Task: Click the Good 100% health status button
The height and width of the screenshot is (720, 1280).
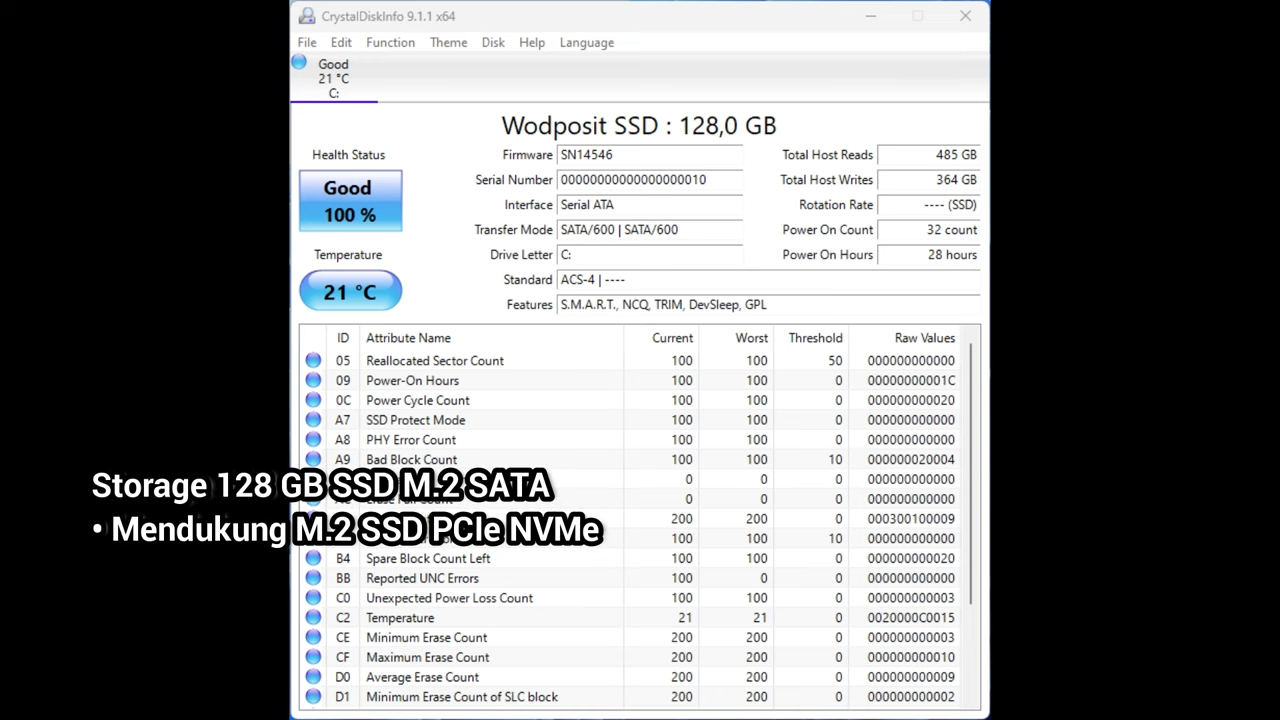Action: pos(349,200)
